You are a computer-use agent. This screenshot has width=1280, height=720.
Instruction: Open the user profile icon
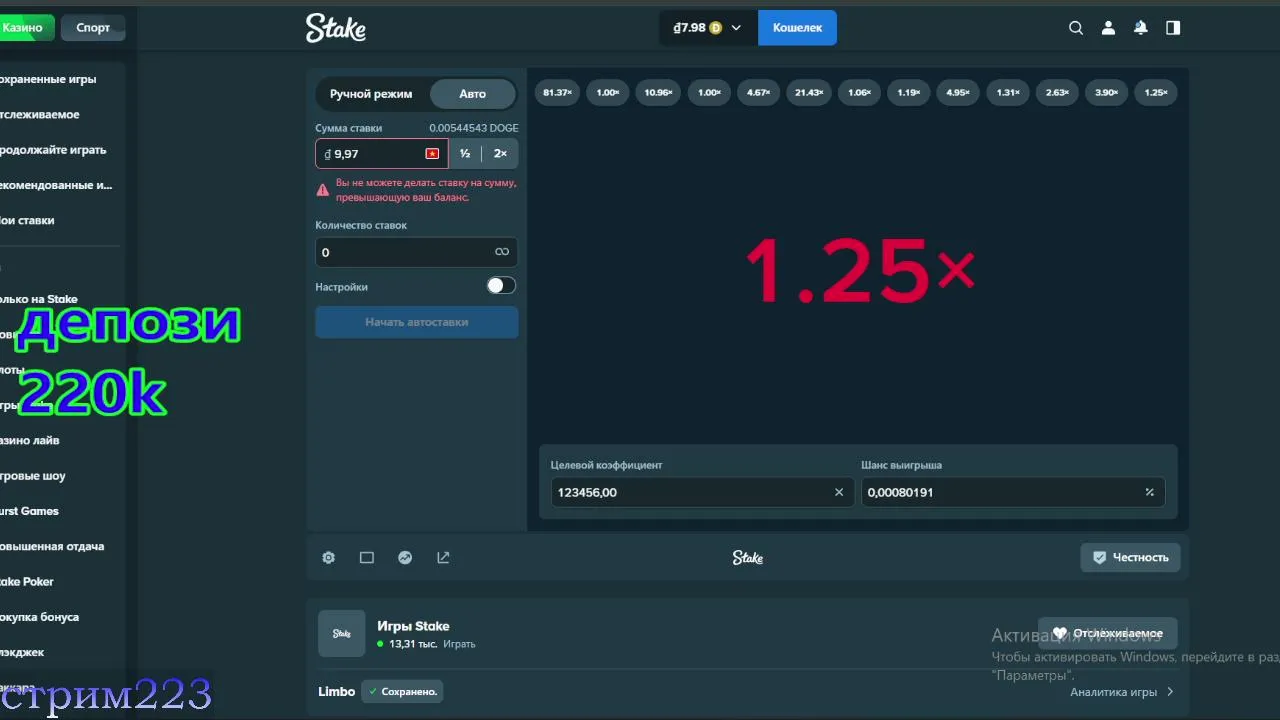pyautogui.click(x=1108, y=28)
